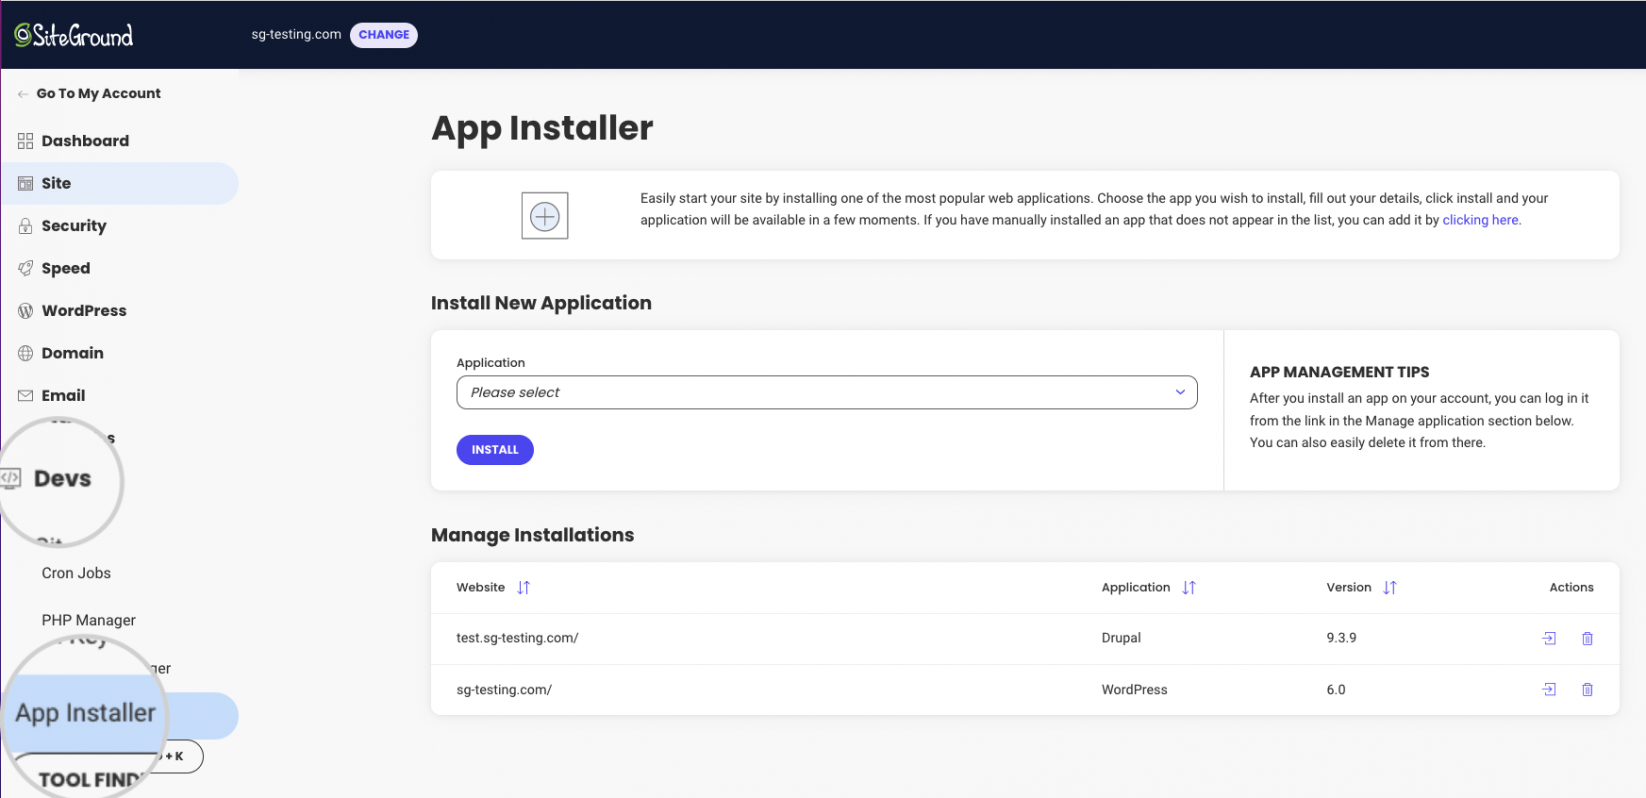Delete the WordPress installation
This screenshot has width=1646, height=798.
coord(1587,689)
